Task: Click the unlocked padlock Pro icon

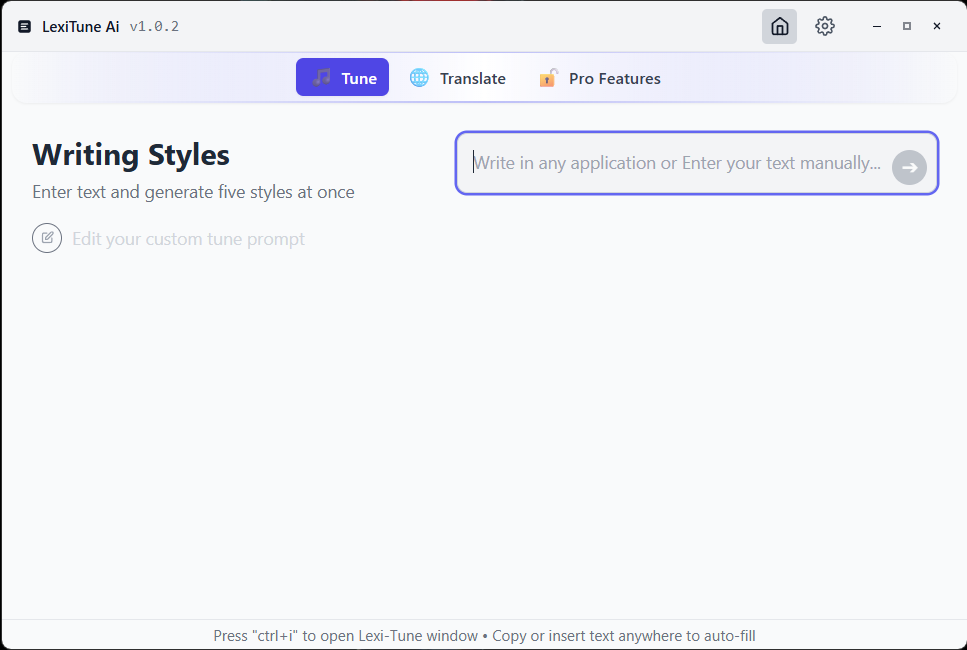Action: [548, 78]
